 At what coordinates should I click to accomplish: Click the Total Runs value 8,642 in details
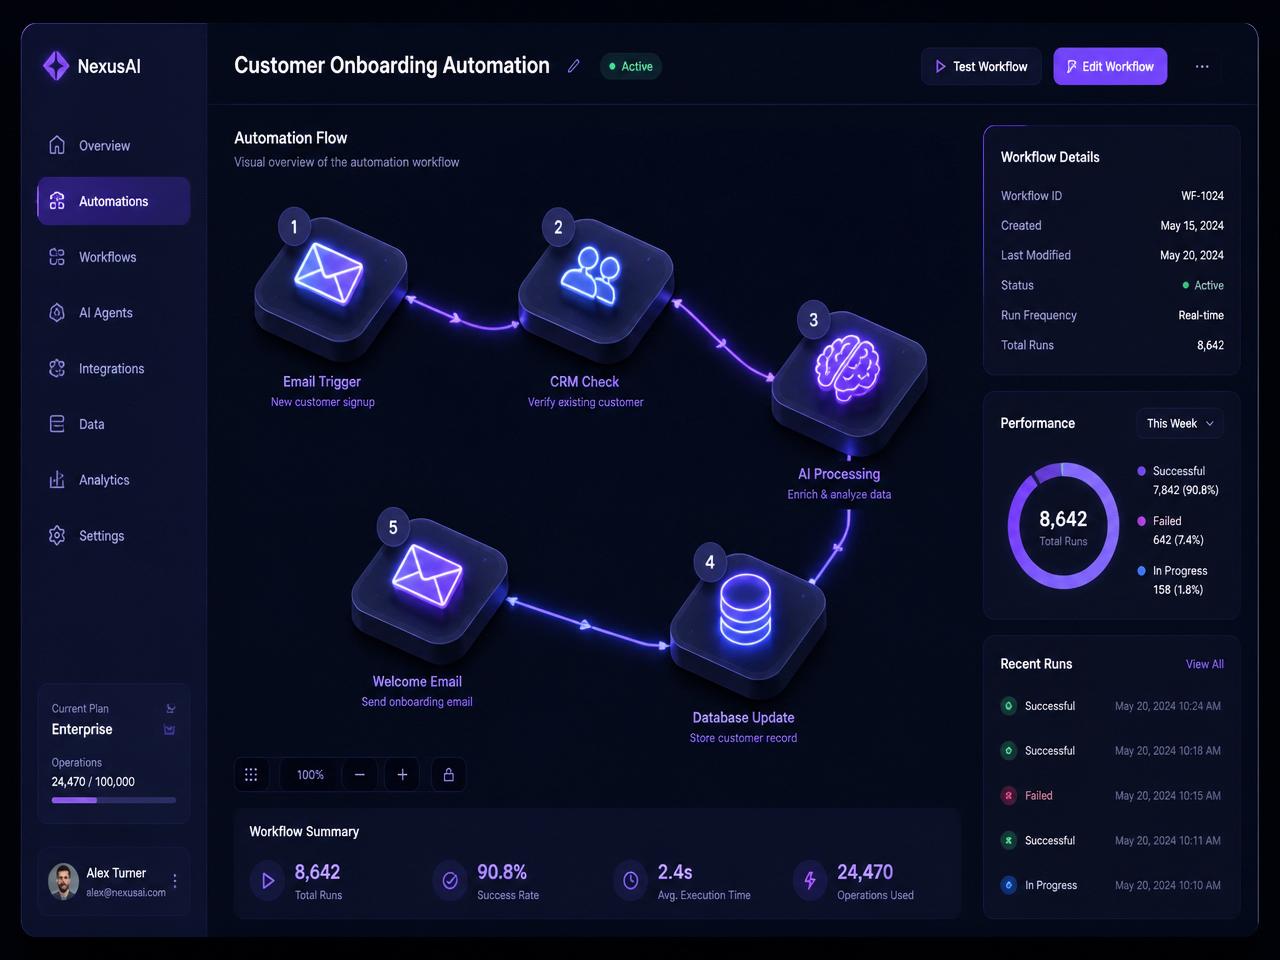tap(1210, 345)
